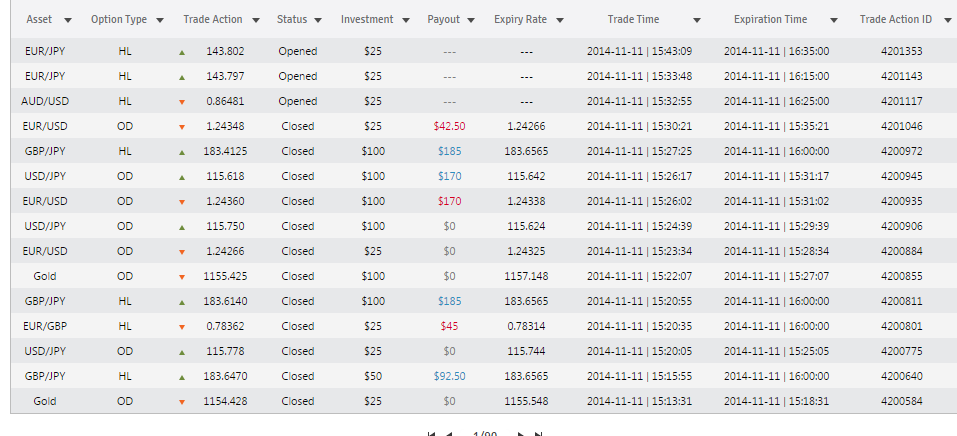
Task: Open the Asset column filter dropdown
Action: pos(67,20)
